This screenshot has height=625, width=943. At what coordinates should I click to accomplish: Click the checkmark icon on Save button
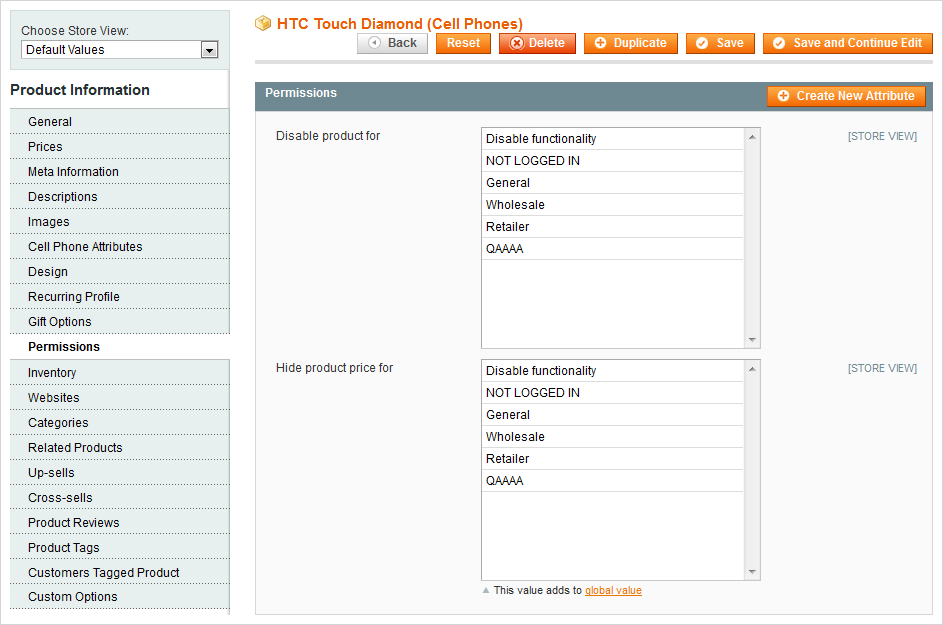[702, 43]
